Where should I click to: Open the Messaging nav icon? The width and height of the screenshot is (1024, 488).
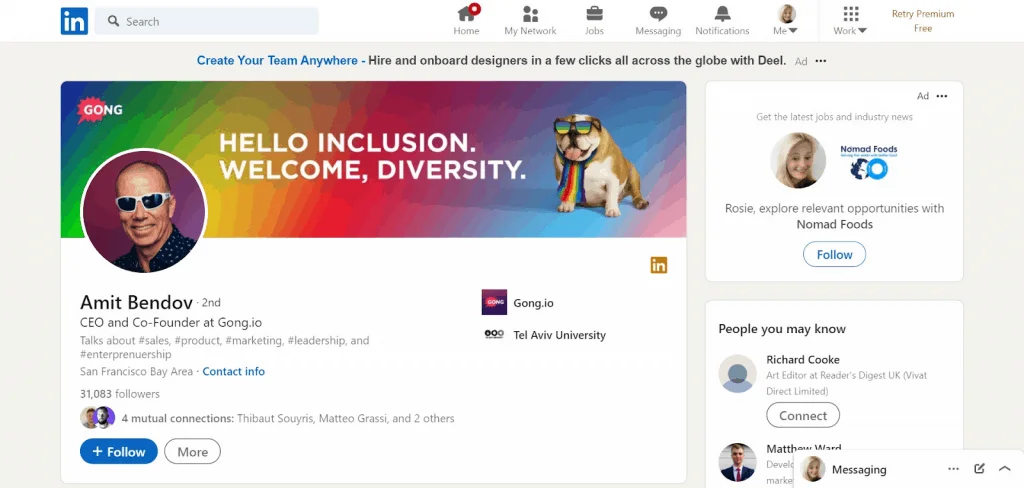point(658,14)
